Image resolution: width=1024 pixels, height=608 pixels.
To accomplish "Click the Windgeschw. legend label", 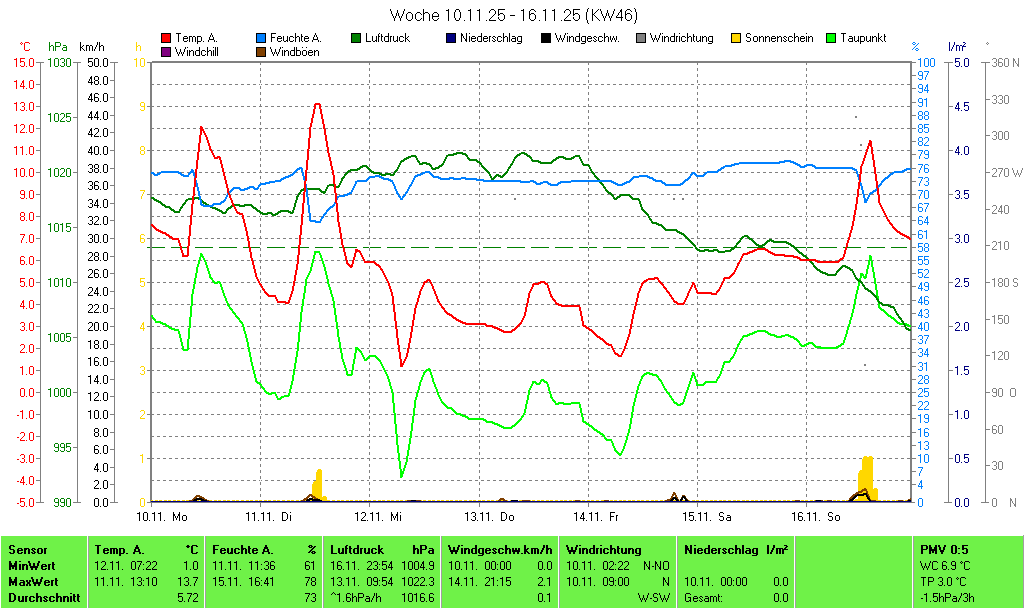I will pyautogui.click(x=587, y=38).
